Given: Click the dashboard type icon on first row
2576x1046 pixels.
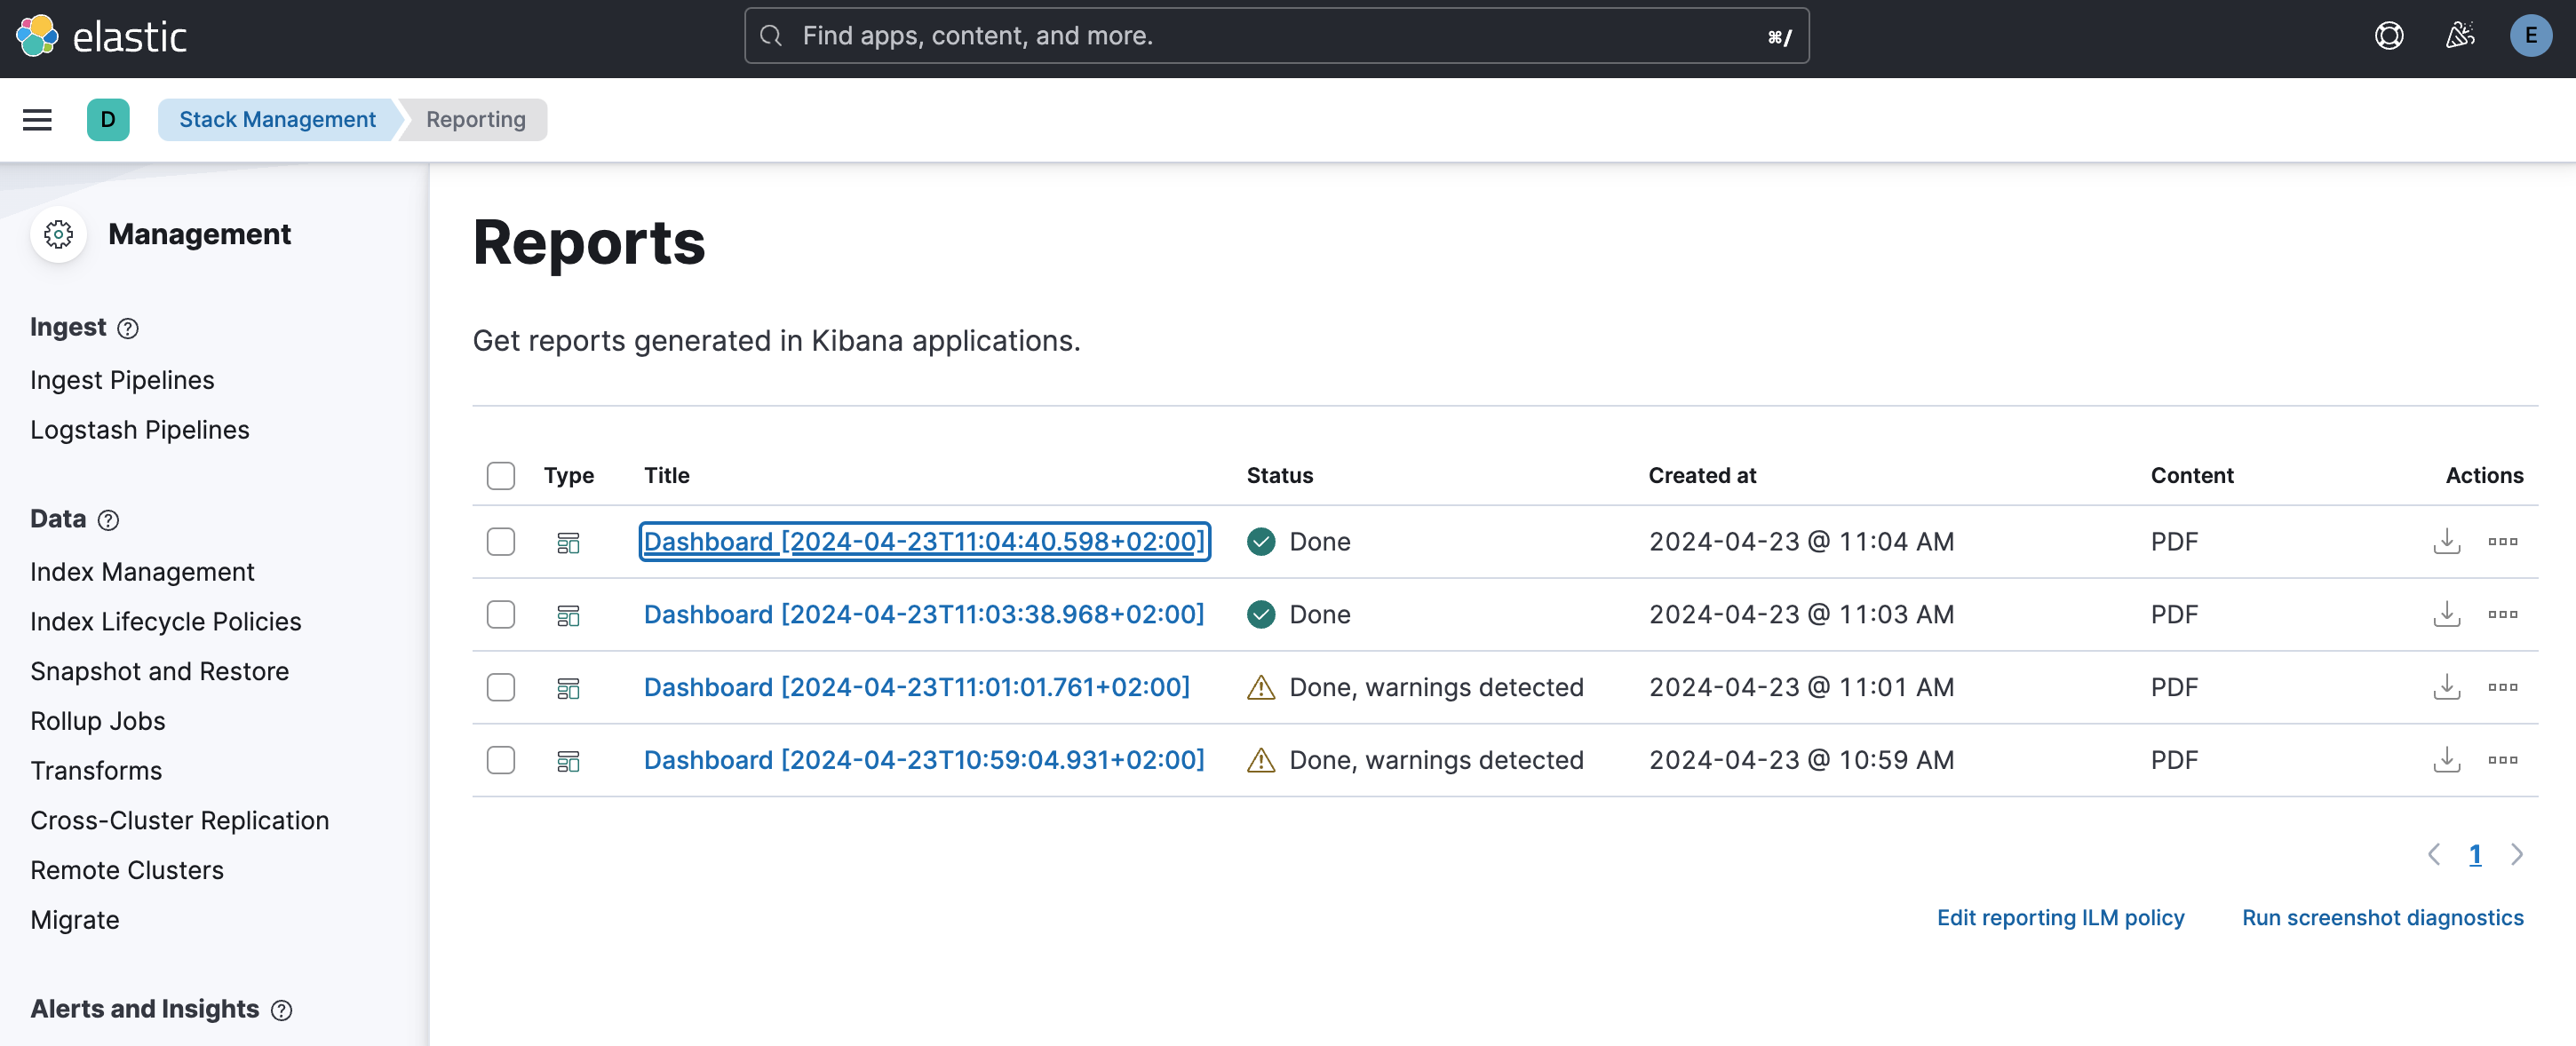Looking at the screenshot, I should click(x=568, y=540).
